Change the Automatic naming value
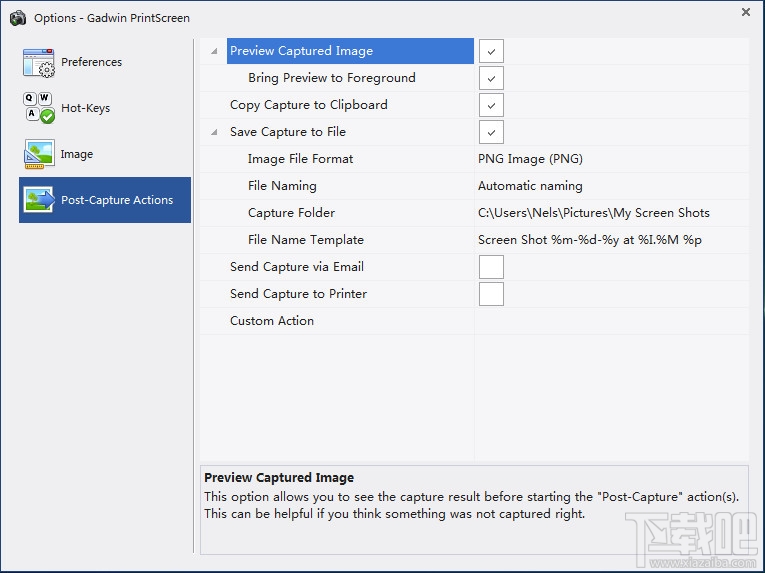The width and height of the screenshot is (765, 573). pos(610,186)
